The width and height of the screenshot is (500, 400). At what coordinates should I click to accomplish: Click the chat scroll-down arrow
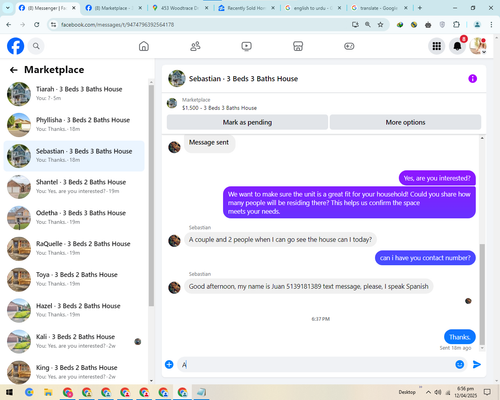coord(482,348)
